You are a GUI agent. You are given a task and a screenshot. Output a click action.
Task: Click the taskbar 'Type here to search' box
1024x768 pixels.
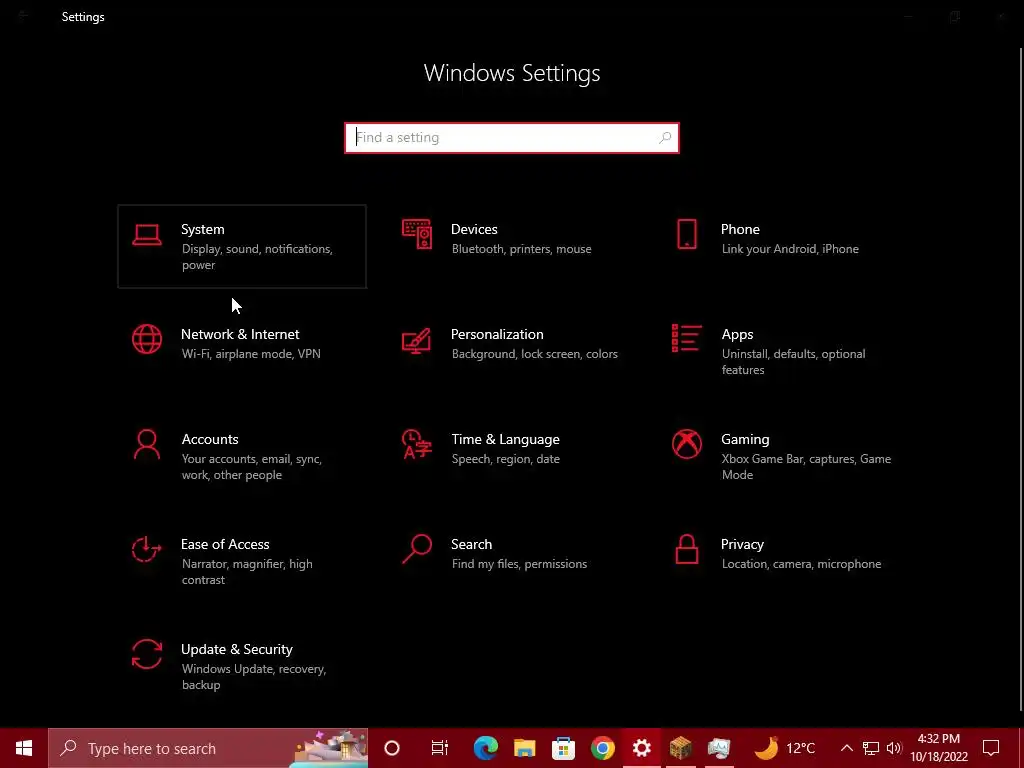point(208,748)
